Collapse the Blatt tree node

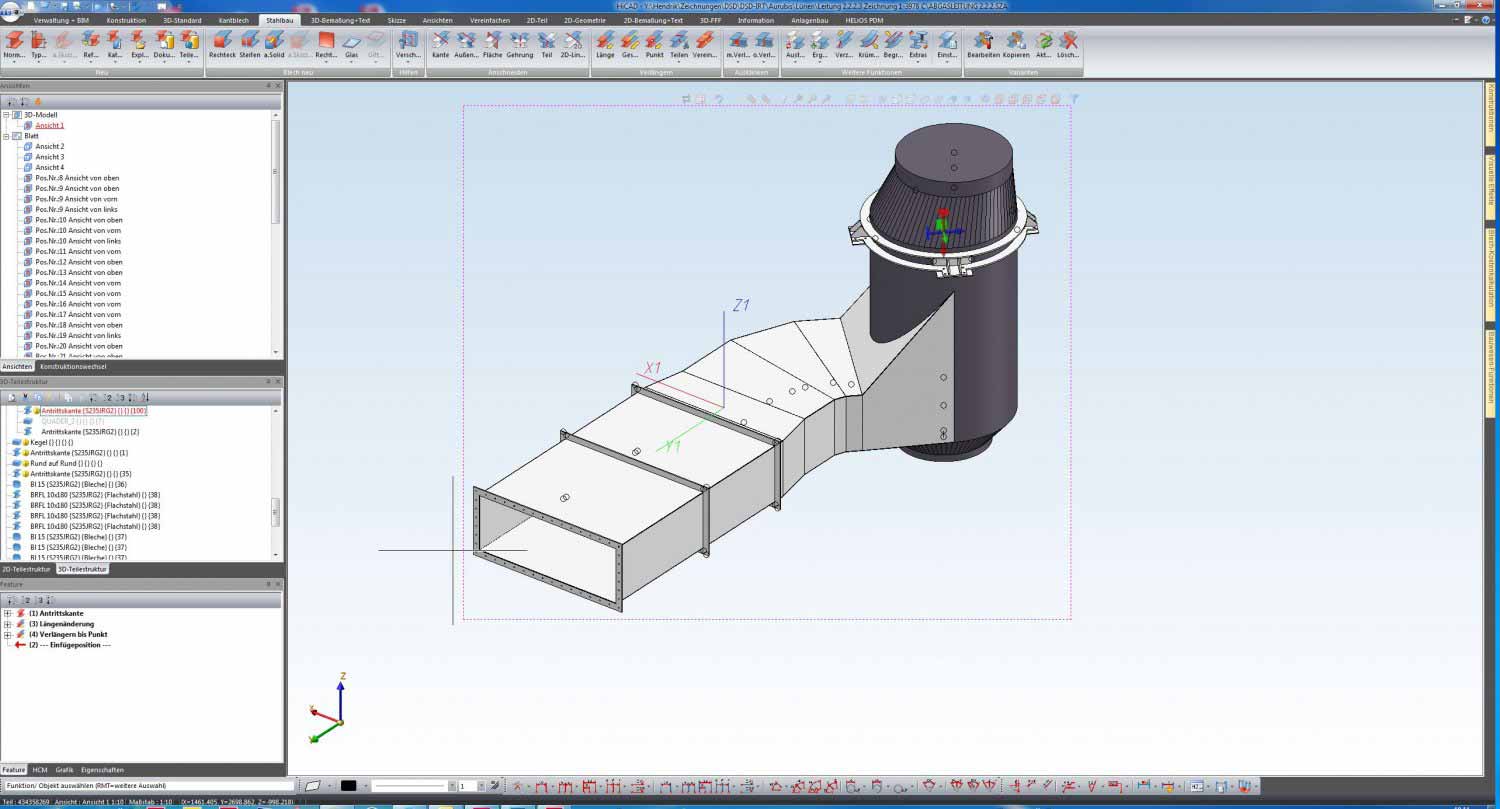click(6, 136)
